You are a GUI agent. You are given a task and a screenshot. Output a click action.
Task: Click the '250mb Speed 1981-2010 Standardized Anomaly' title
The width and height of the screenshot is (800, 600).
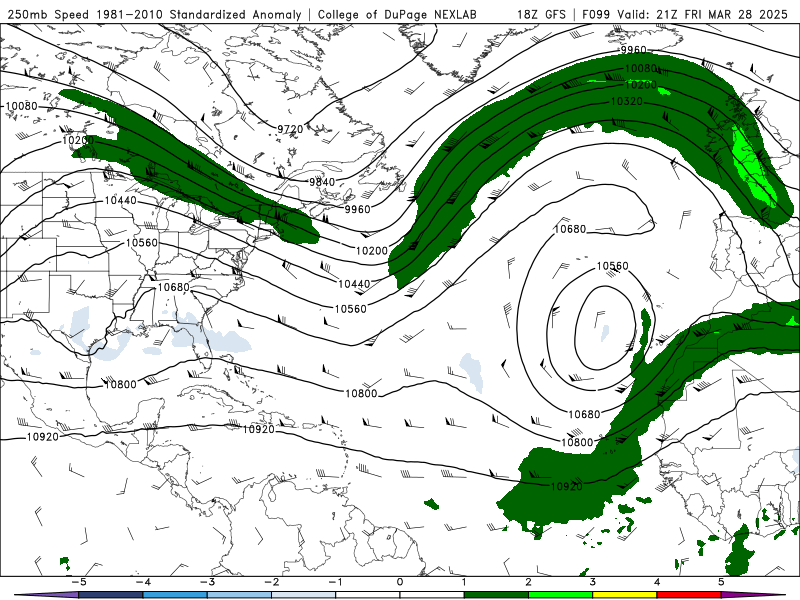(x=155, y=14)
